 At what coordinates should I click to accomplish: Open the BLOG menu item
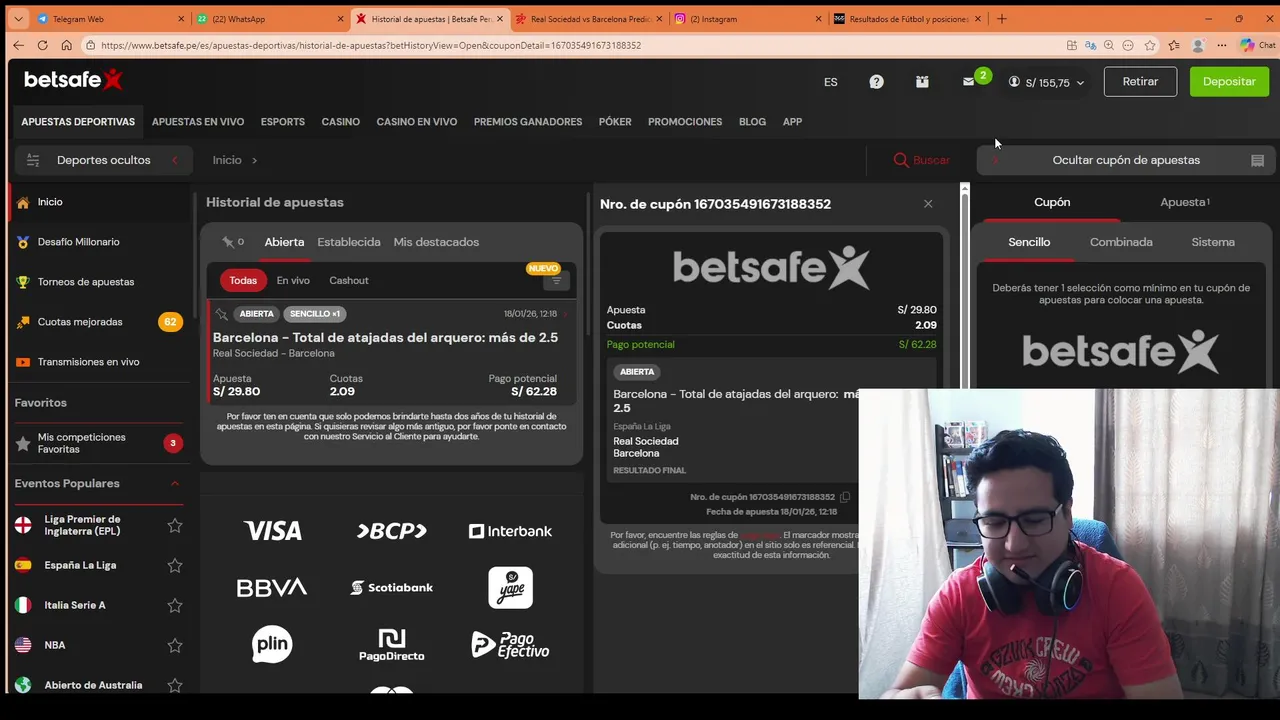(752, 122)
